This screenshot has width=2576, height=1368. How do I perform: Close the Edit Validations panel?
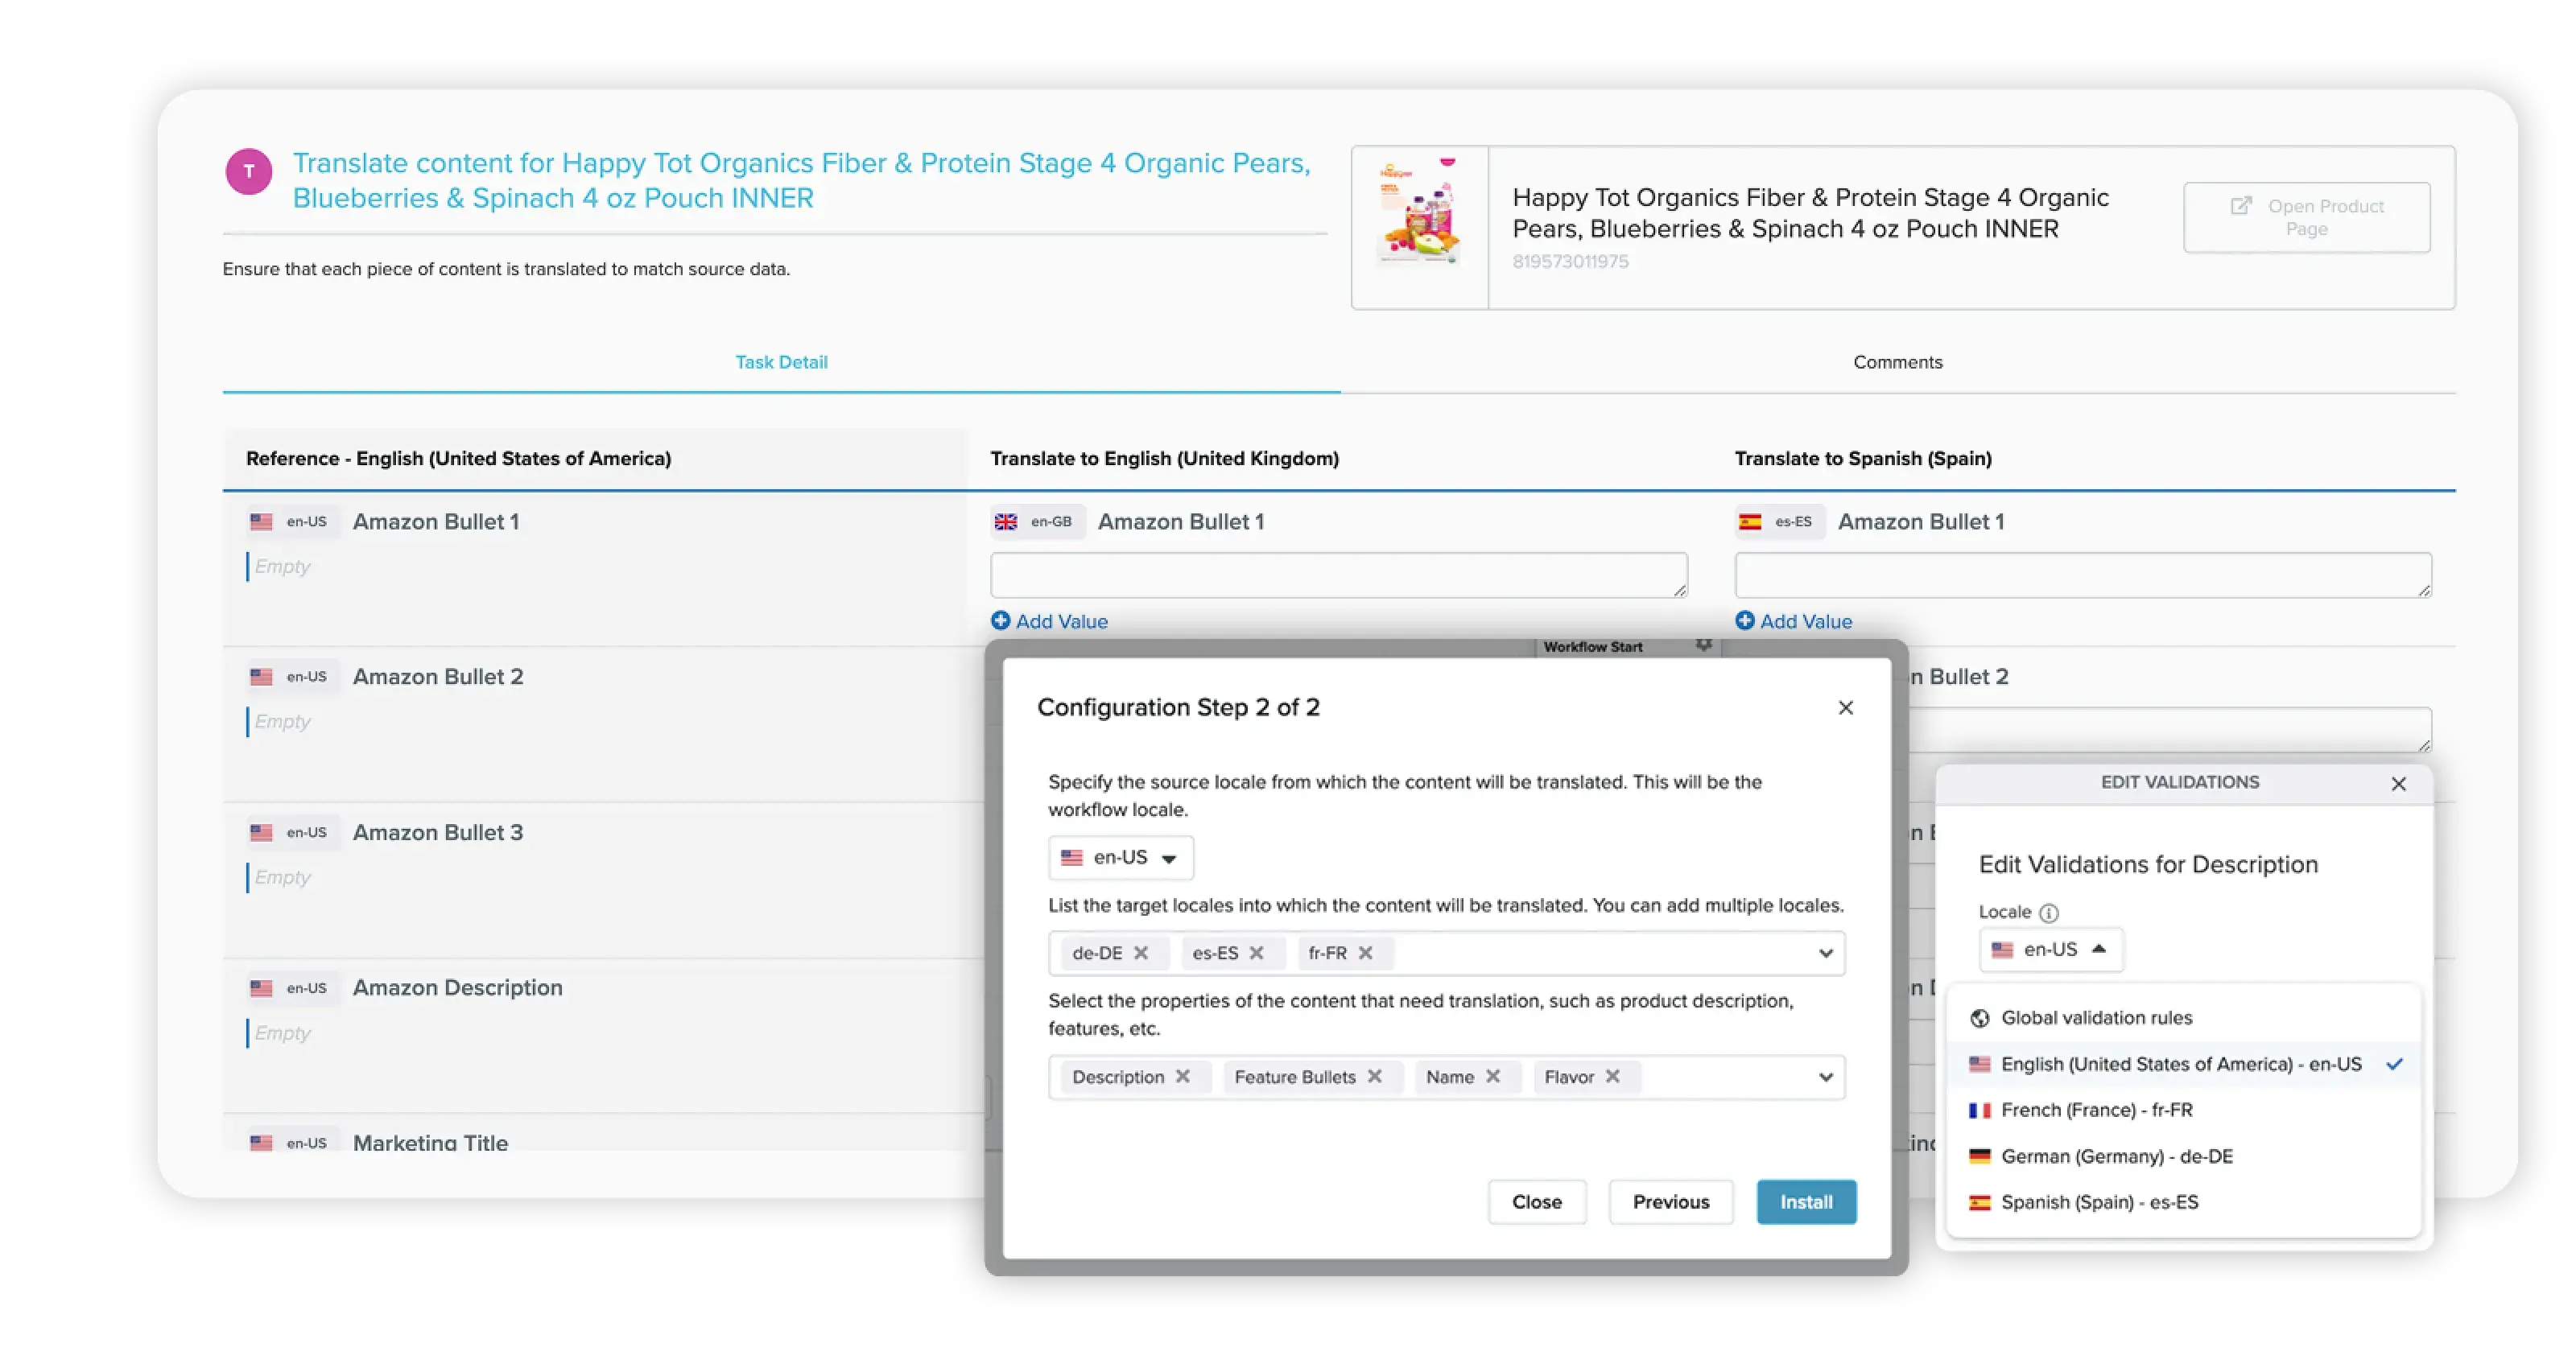tap(2399, 784)
